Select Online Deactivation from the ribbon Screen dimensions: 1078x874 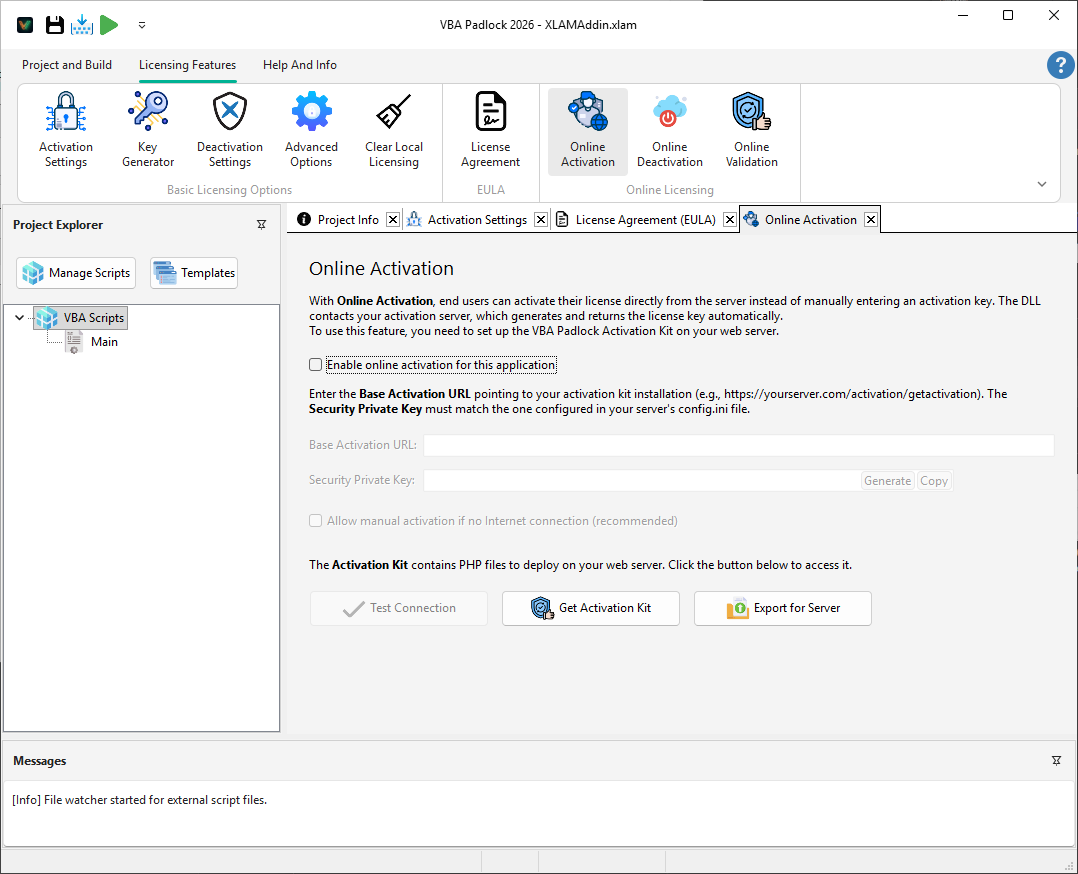(x=670, y=128)
